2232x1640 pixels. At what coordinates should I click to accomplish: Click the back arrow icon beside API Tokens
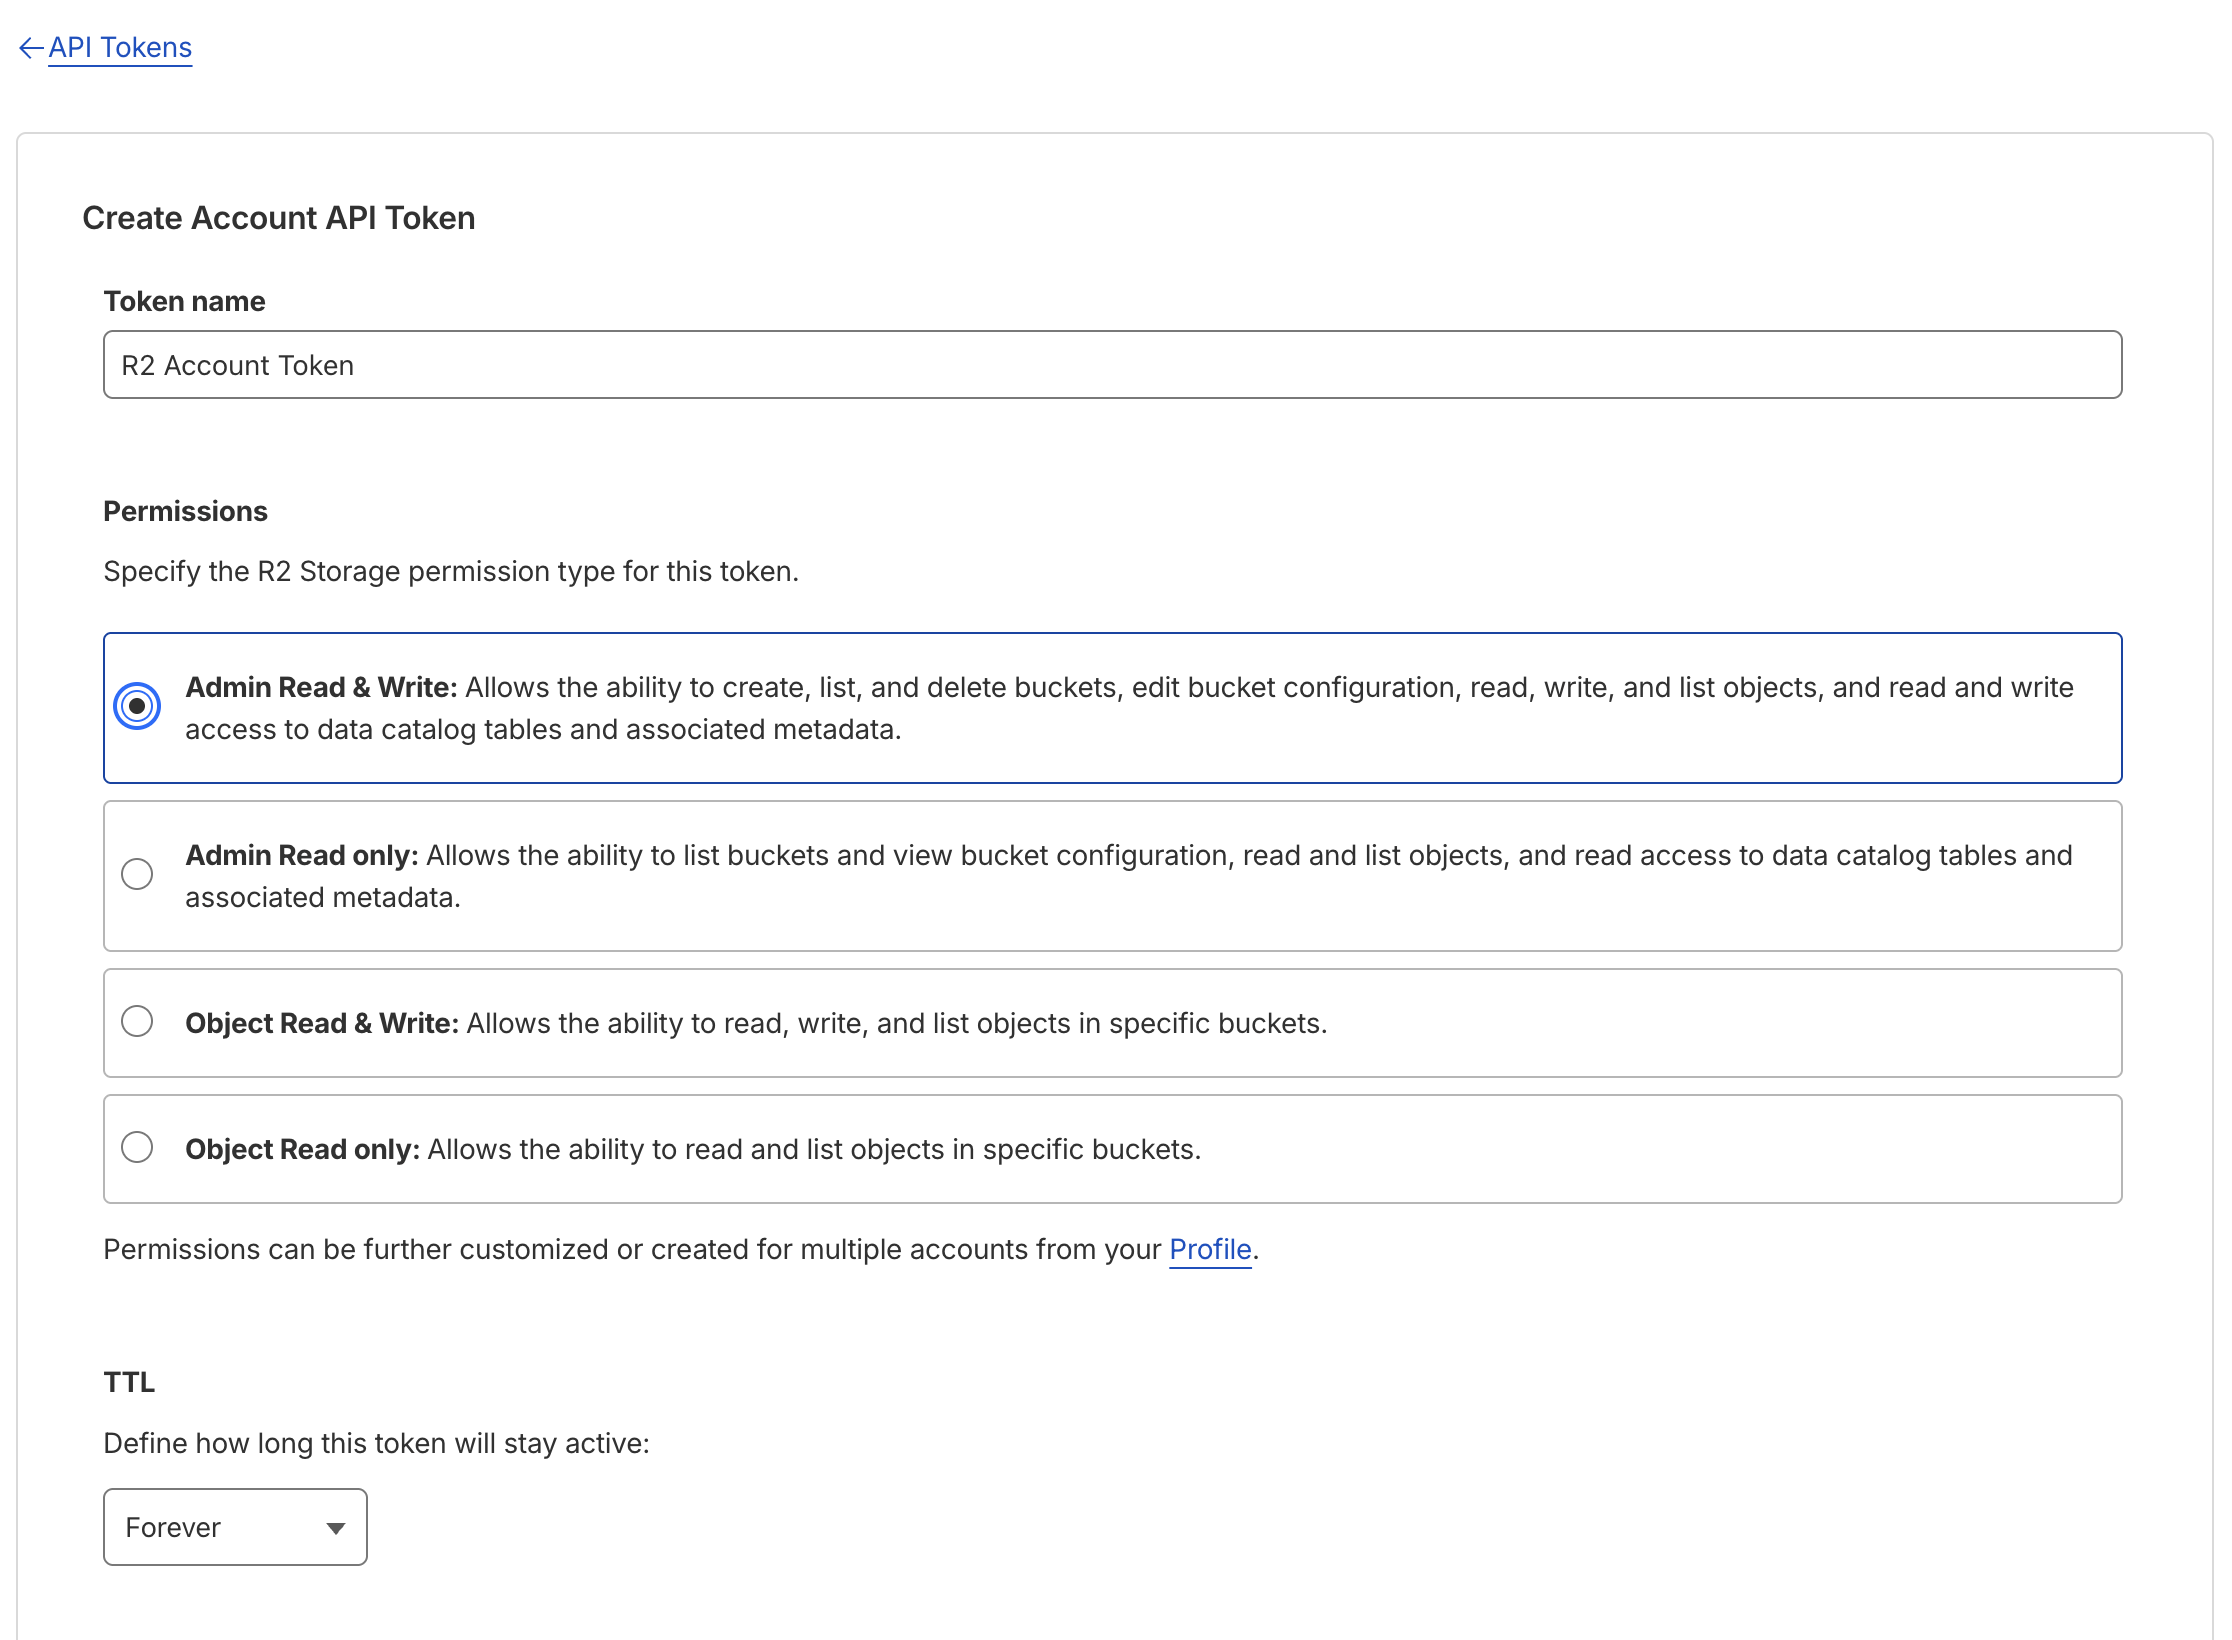[31, 48]
